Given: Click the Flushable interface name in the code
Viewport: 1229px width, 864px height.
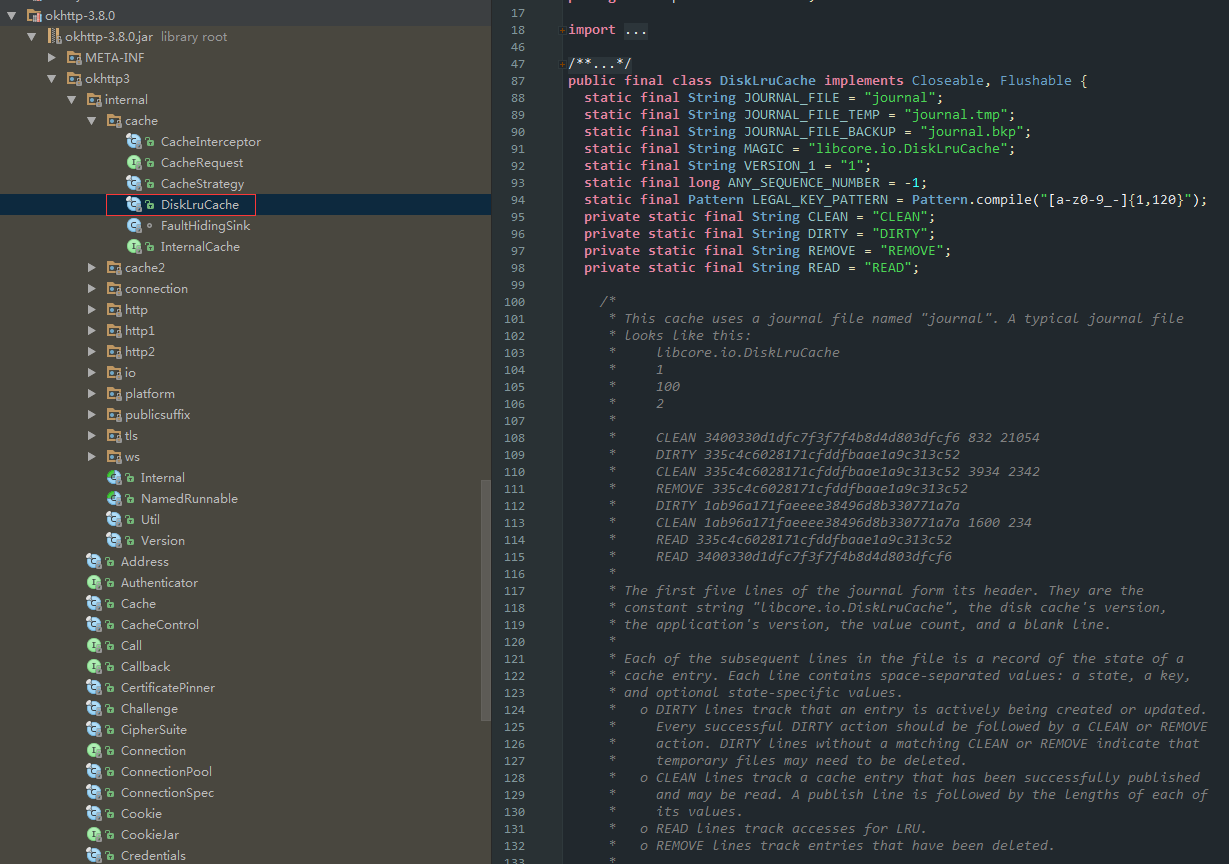Looking at the screenshot, I should coord(1036,80).
